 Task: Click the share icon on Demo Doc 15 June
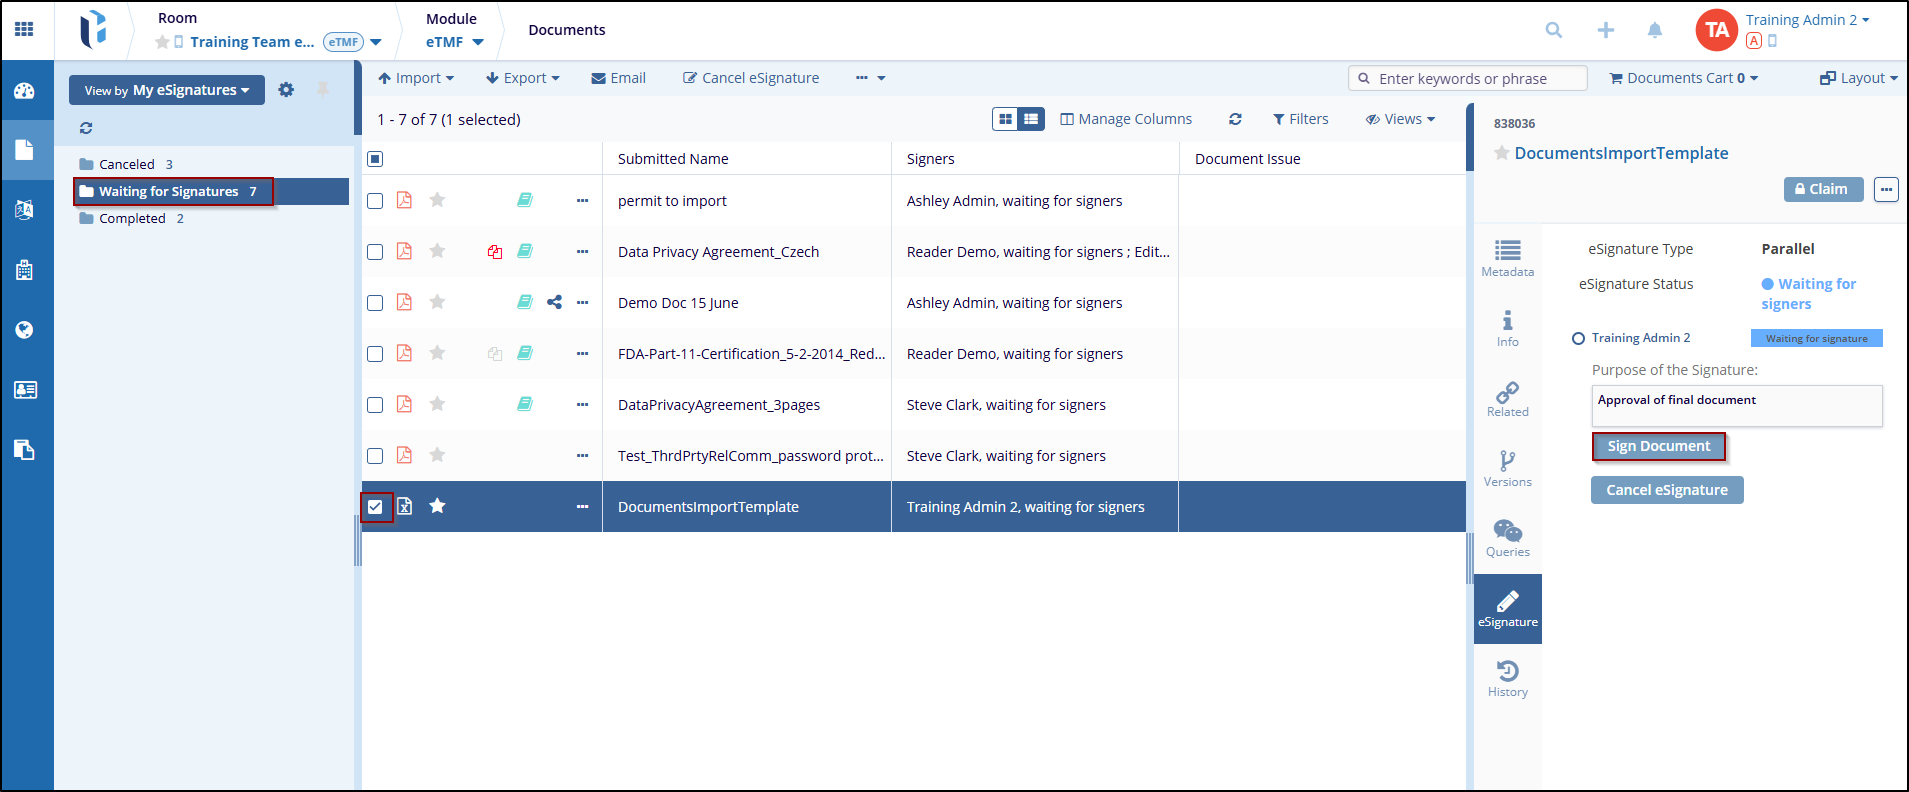pyautogui.click(x=554, y=302)
